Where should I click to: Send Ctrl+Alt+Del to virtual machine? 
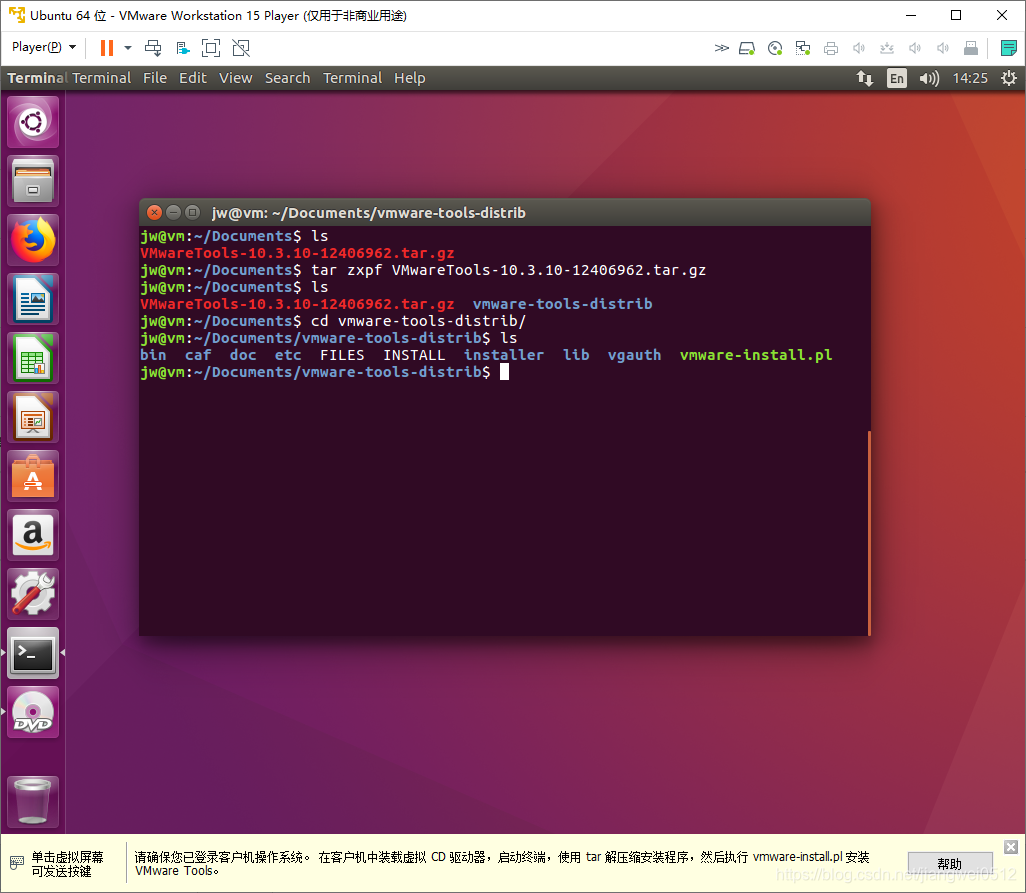point(153,48)
